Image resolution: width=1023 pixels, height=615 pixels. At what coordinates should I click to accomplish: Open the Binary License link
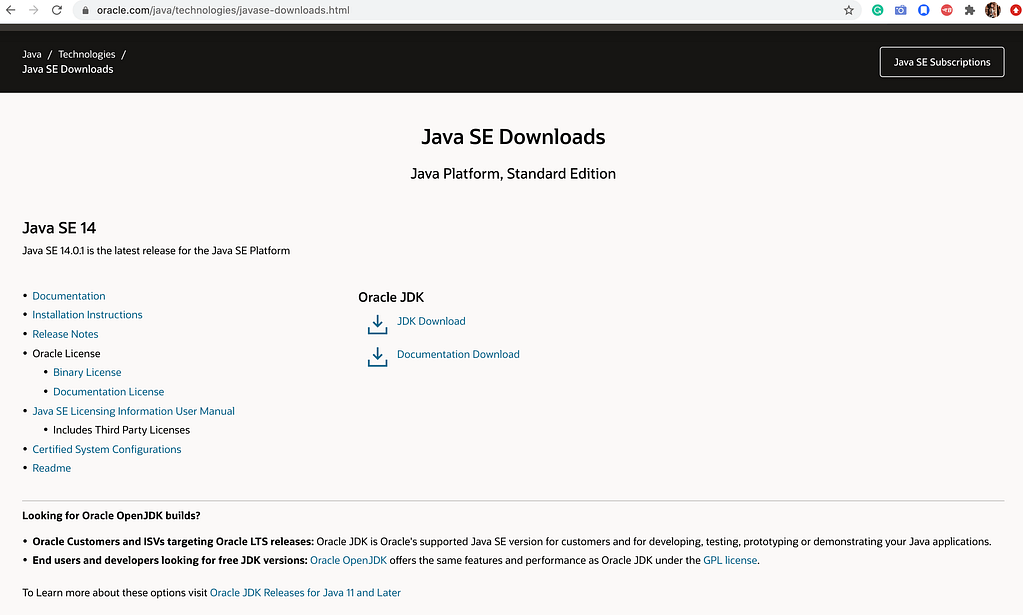pos(87,372)
